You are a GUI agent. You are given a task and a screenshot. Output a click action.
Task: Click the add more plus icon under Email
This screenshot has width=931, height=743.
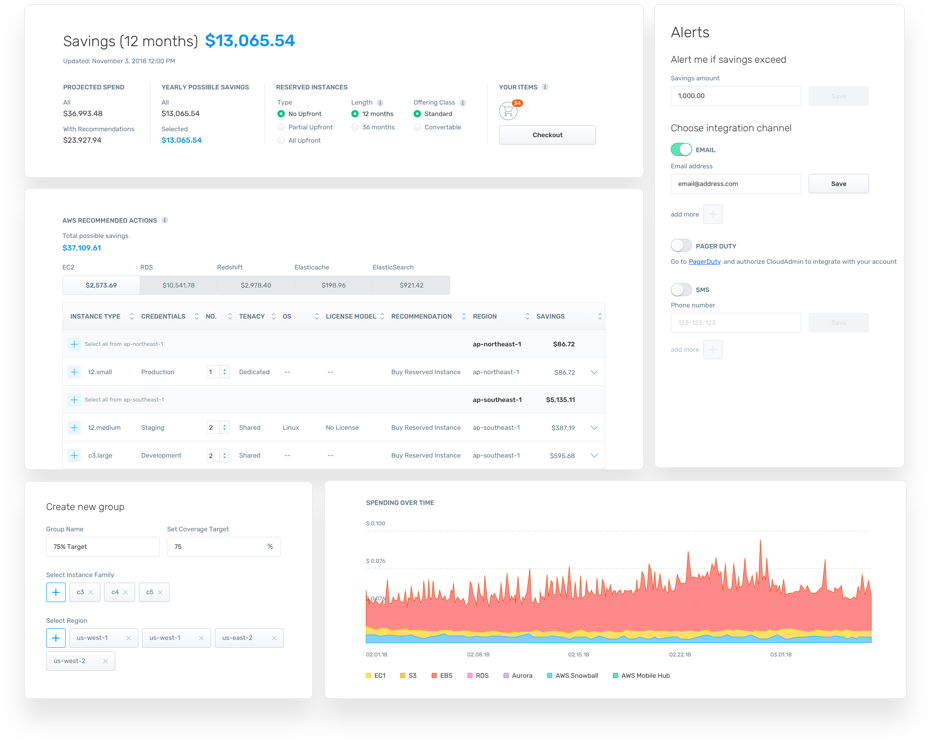pyautogui.click(x=711, y=214)
